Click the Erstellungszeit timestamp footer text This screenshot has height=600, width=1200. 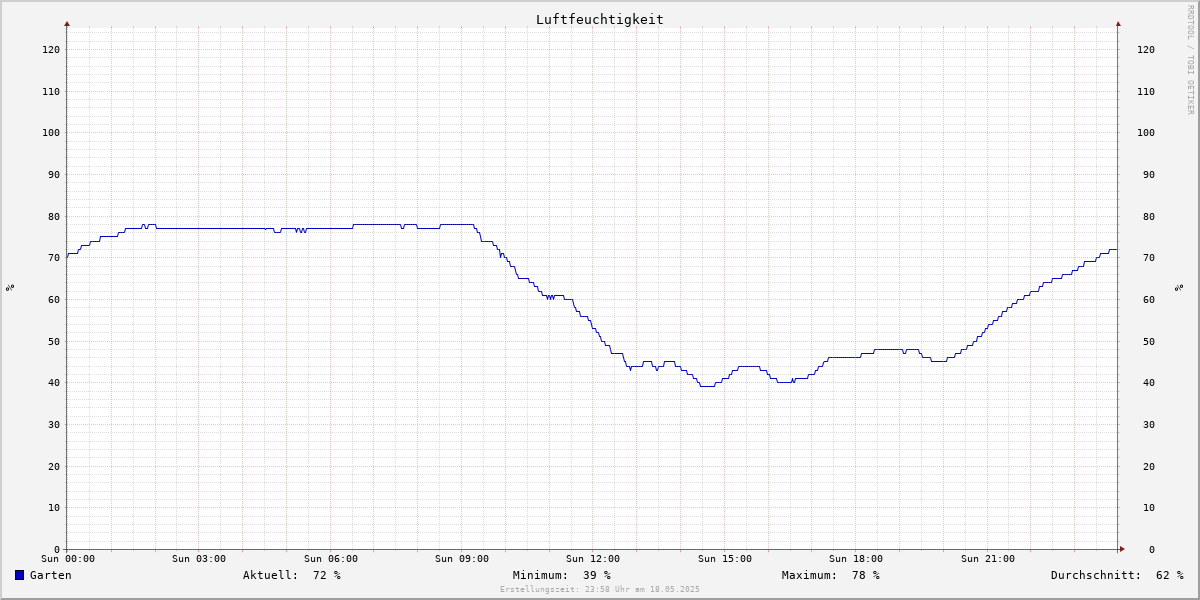click(600, 589)
